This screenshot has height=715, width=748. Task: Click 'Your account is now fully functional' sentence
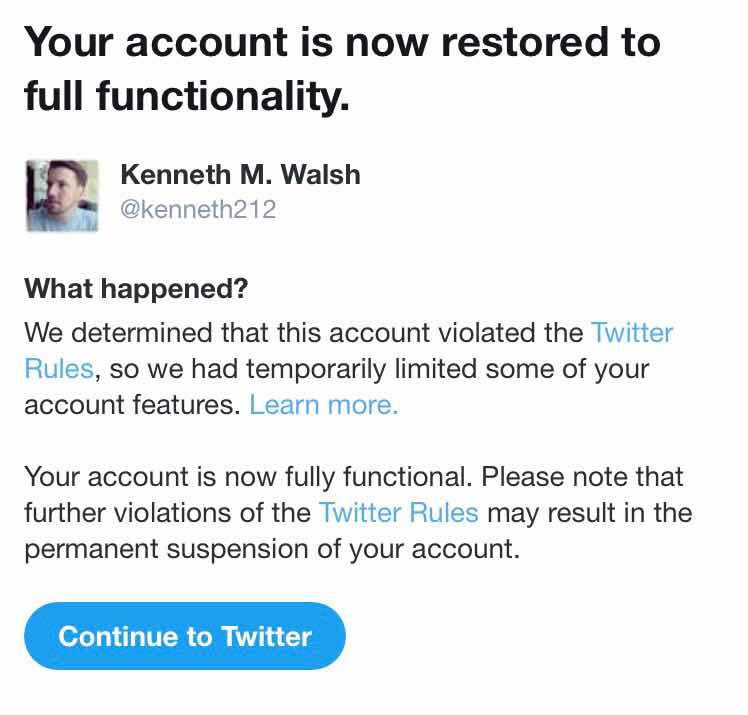tap(248, 477)
